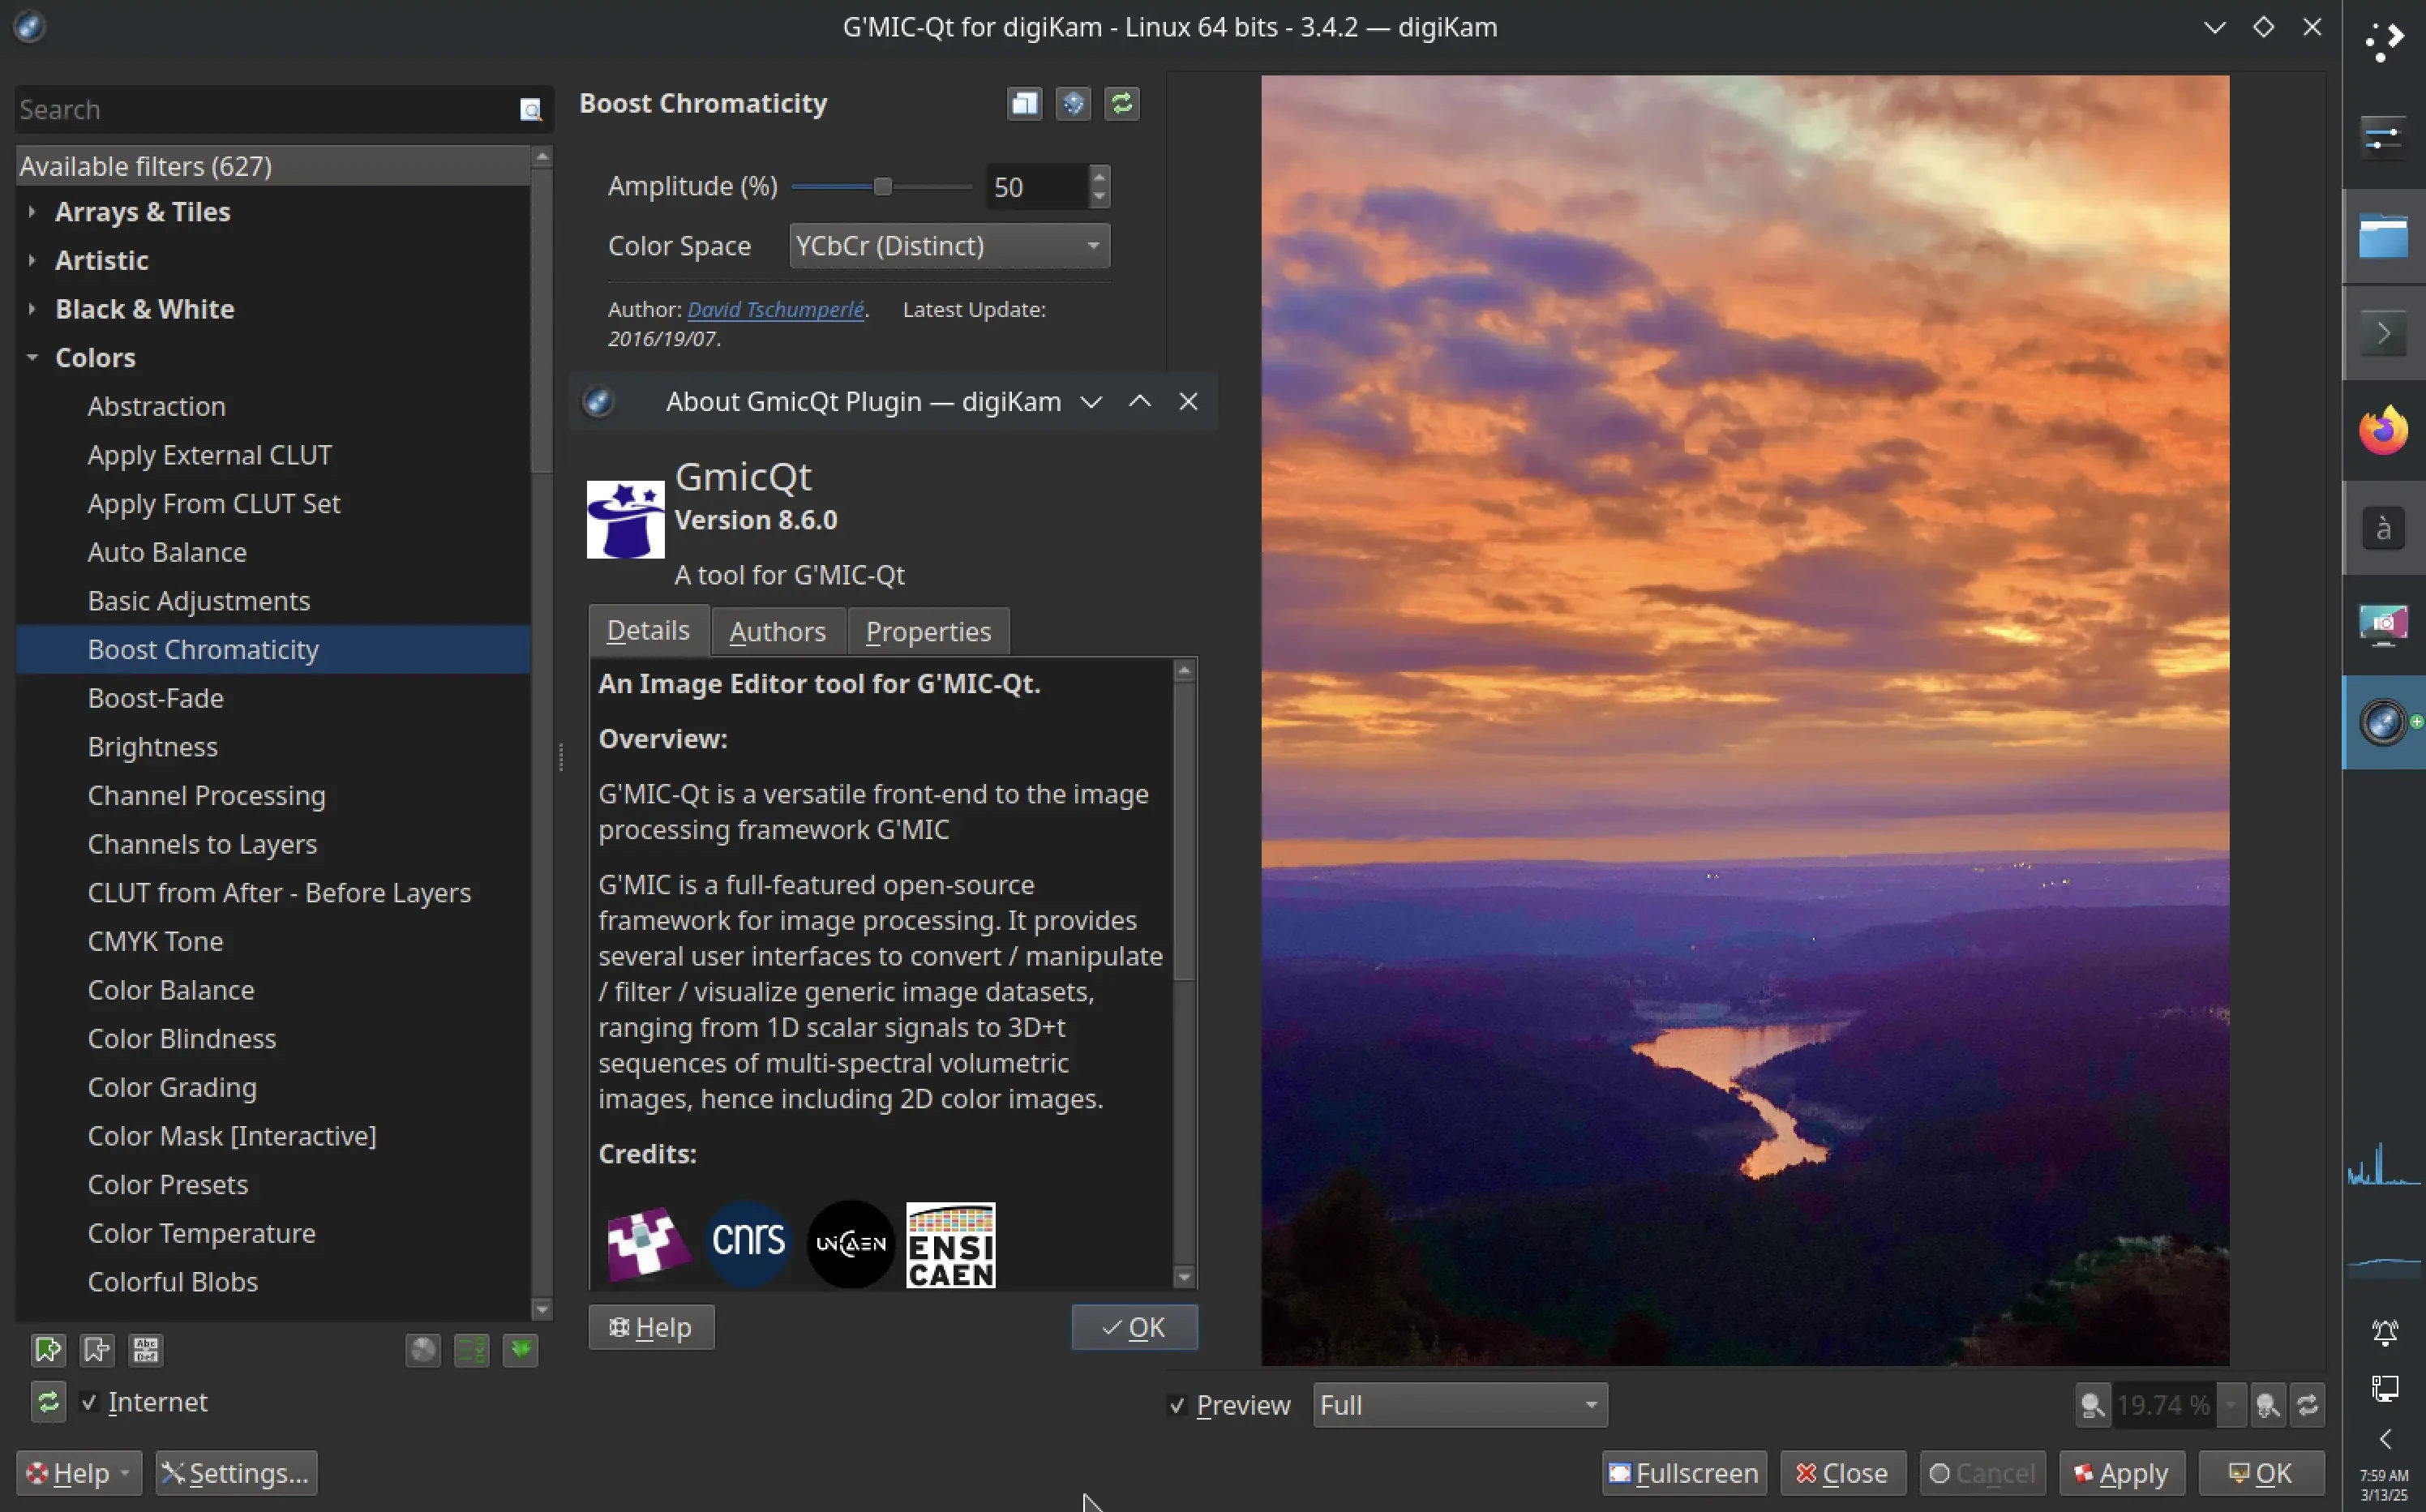The height and width of the screenshot is (1512, 2426).
Task: Click the add fave bookmark icon
Action: [47, 1350]
